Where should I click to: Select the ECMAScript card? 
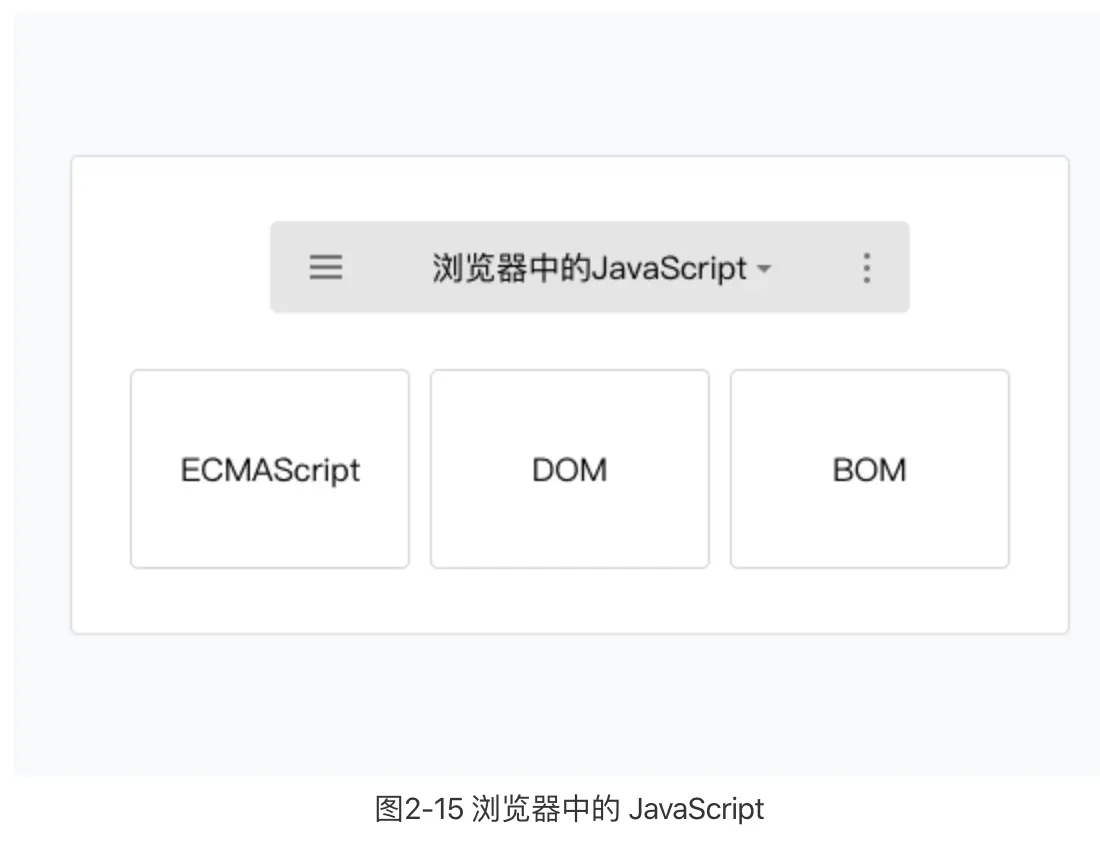[270, 468]
